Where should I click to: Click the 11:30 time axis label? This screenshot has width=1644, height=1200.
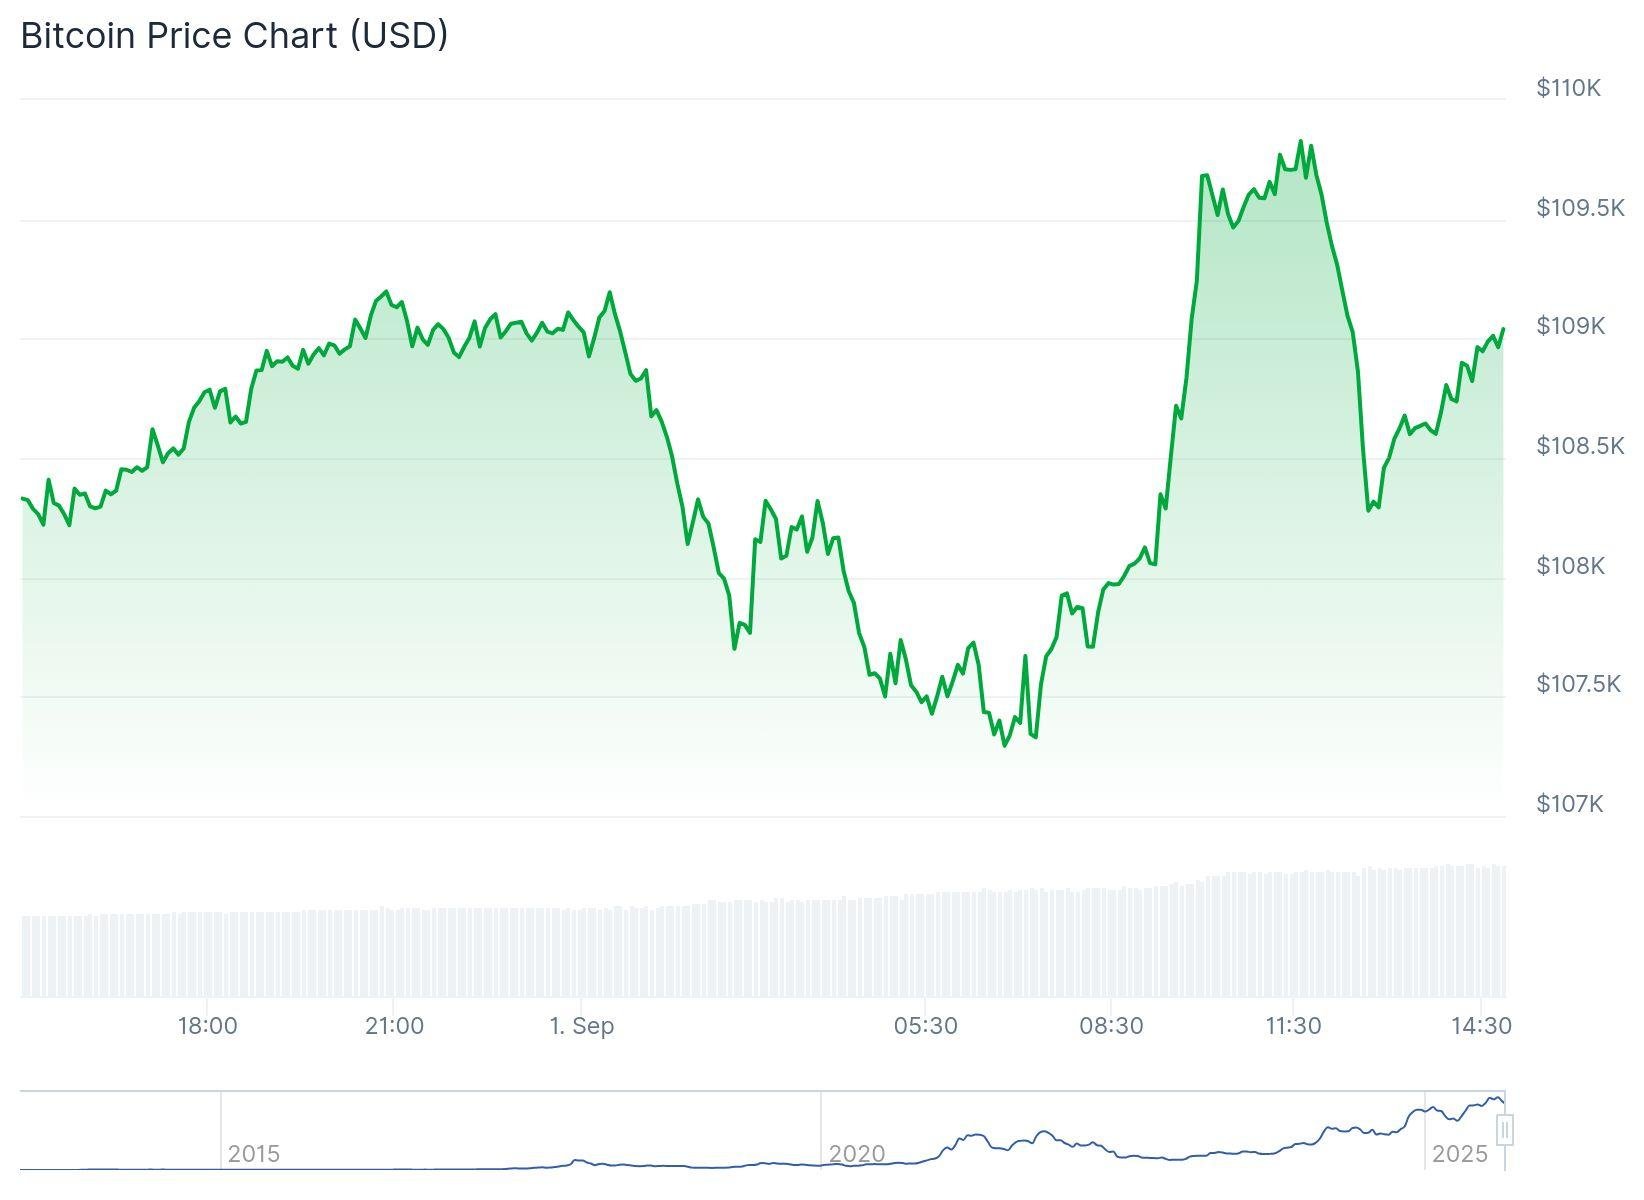click(1293, 1026)
